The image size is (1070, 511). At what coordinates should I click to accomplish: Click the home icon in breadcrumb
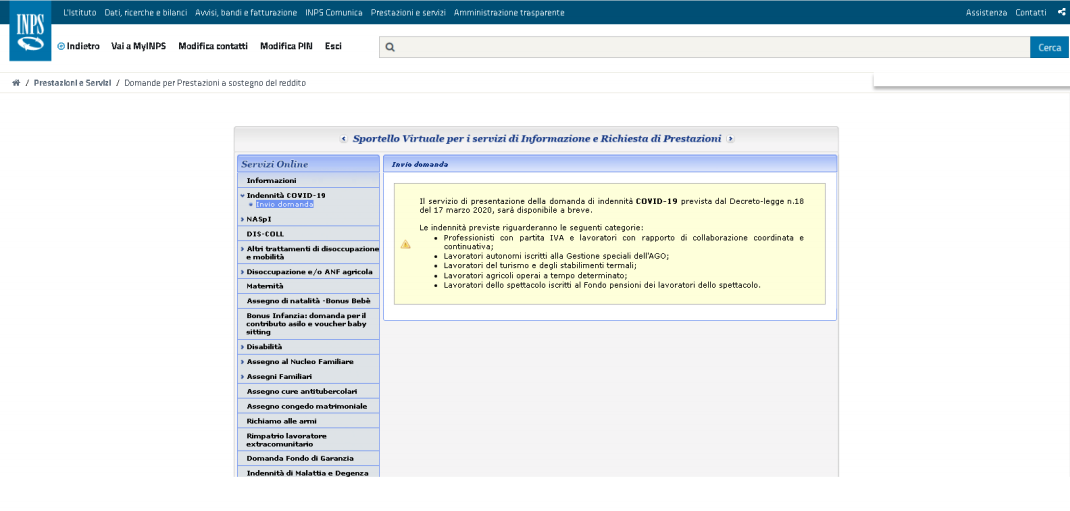16,83
